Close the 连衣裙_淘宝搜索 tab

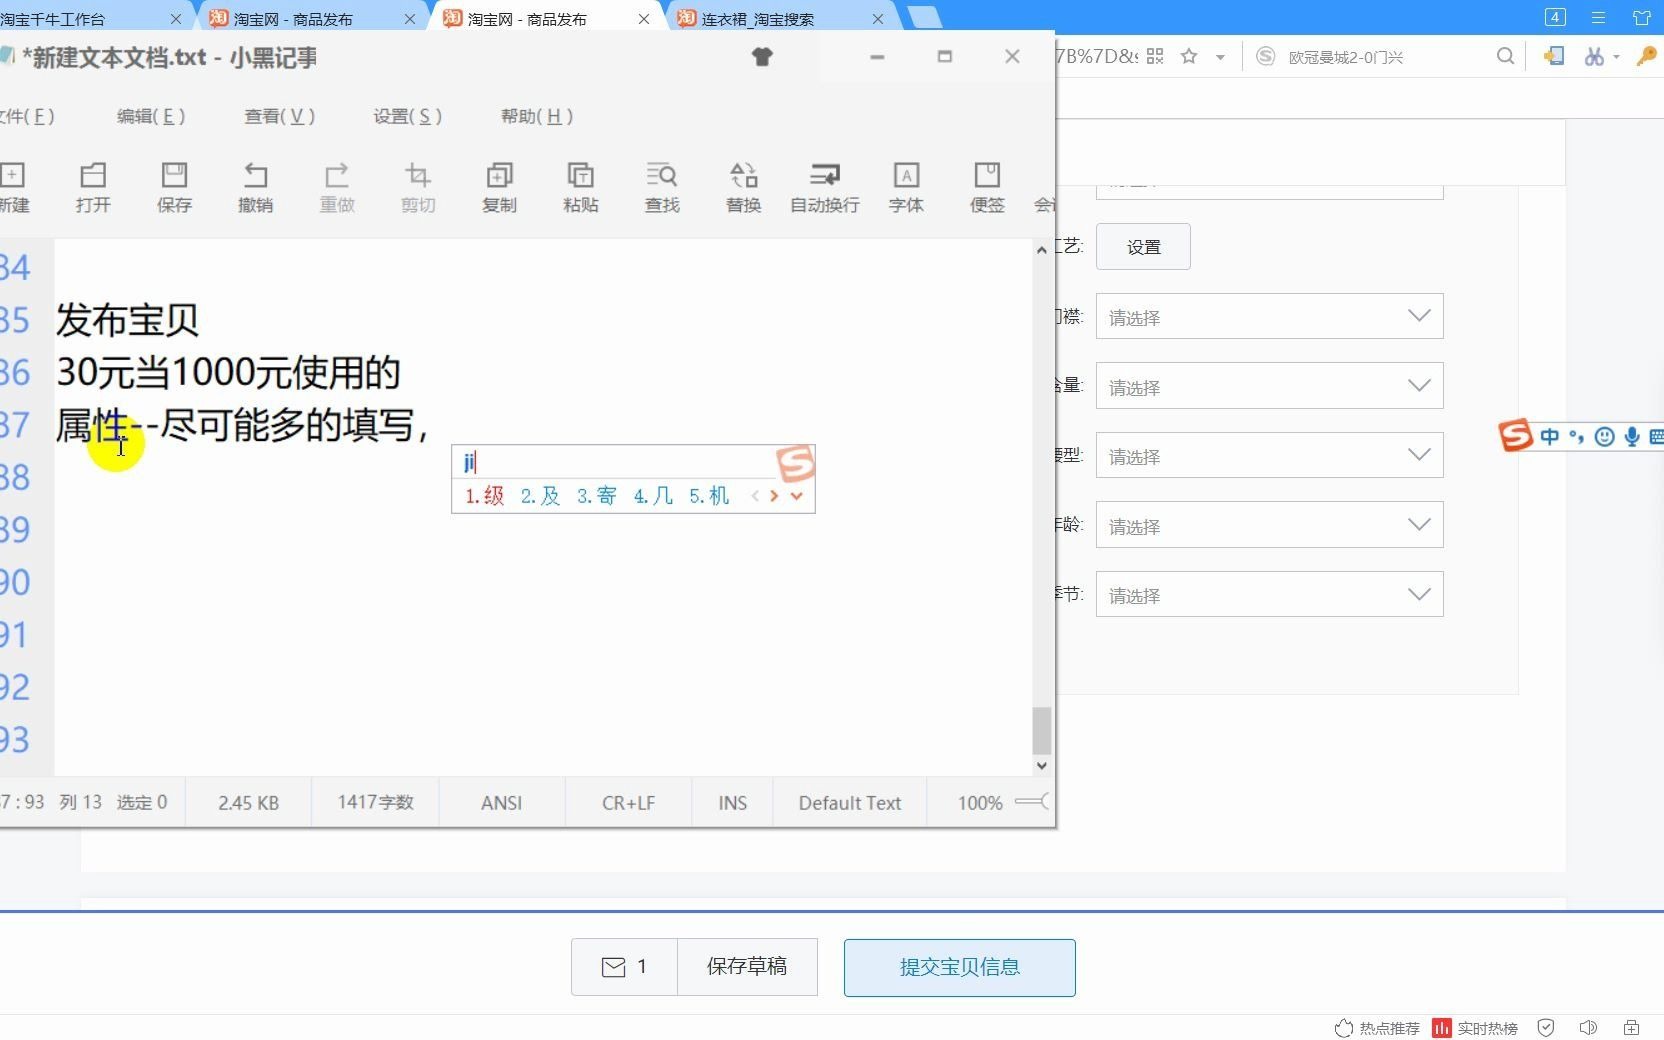(878, 19)
